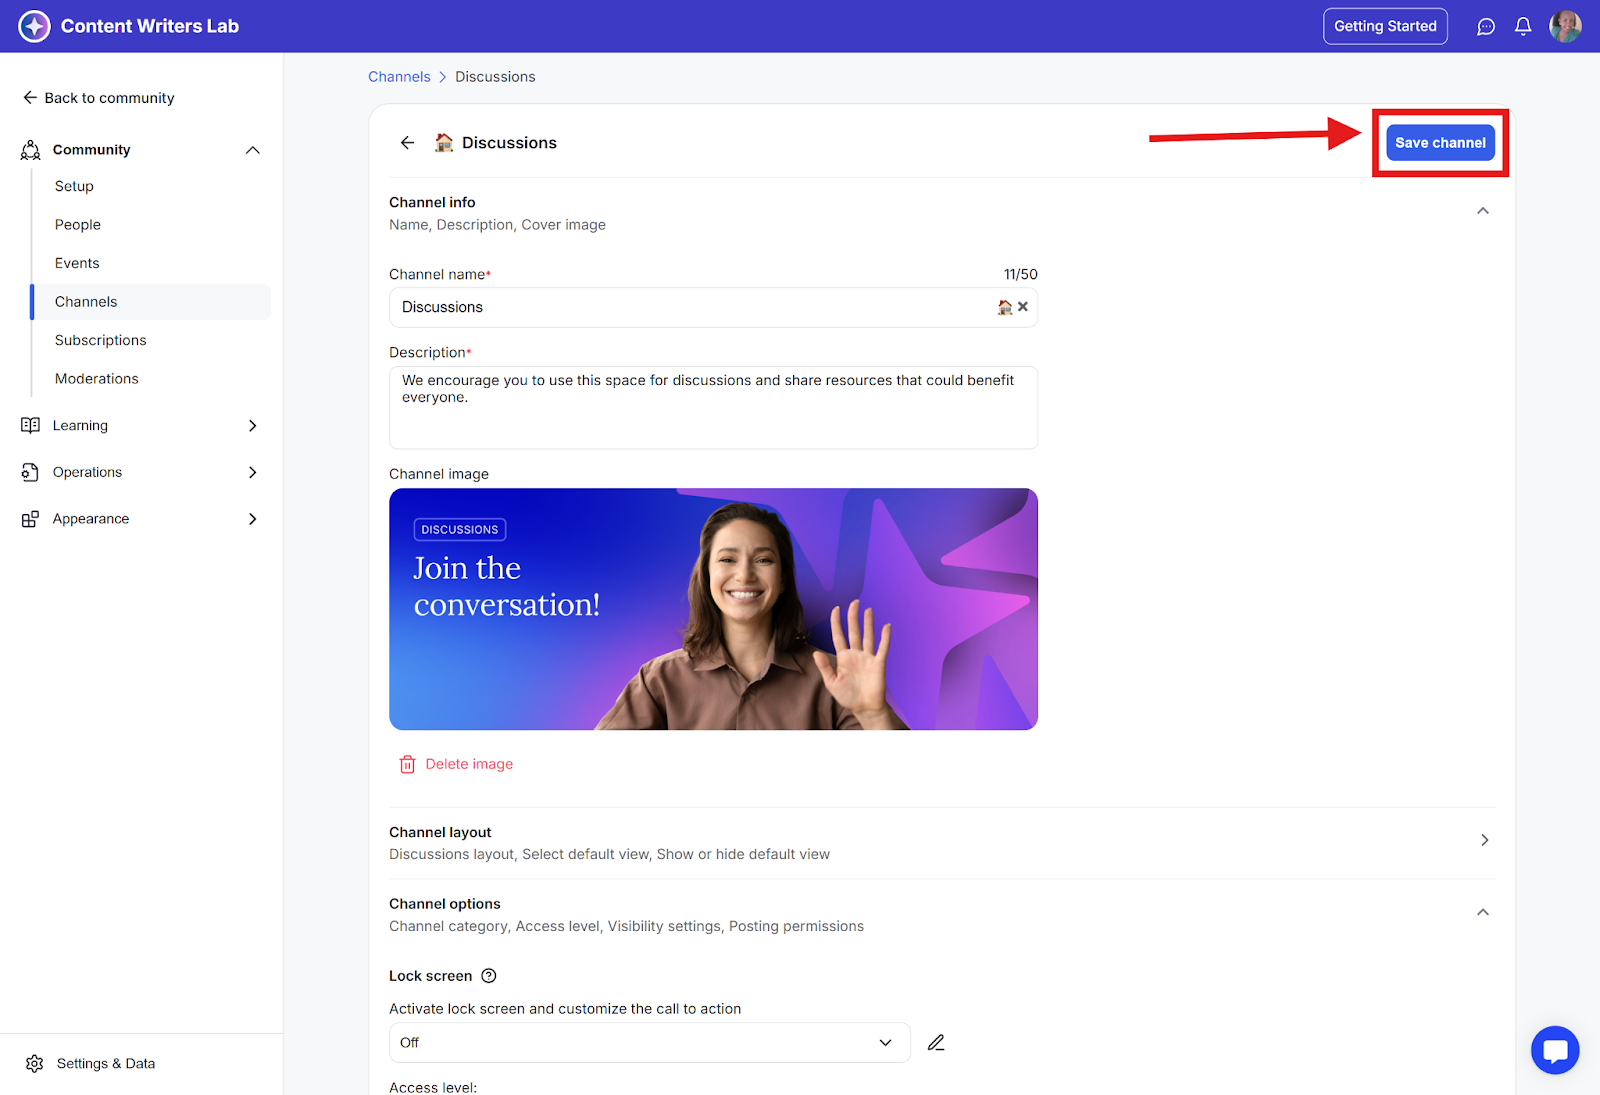Expand the Channel layout section
The image size is (1600, 1095).
[1485, 840]
